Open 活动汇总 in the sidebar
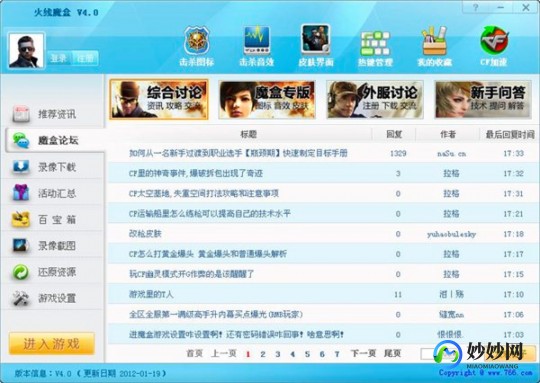 pos(52,193)
